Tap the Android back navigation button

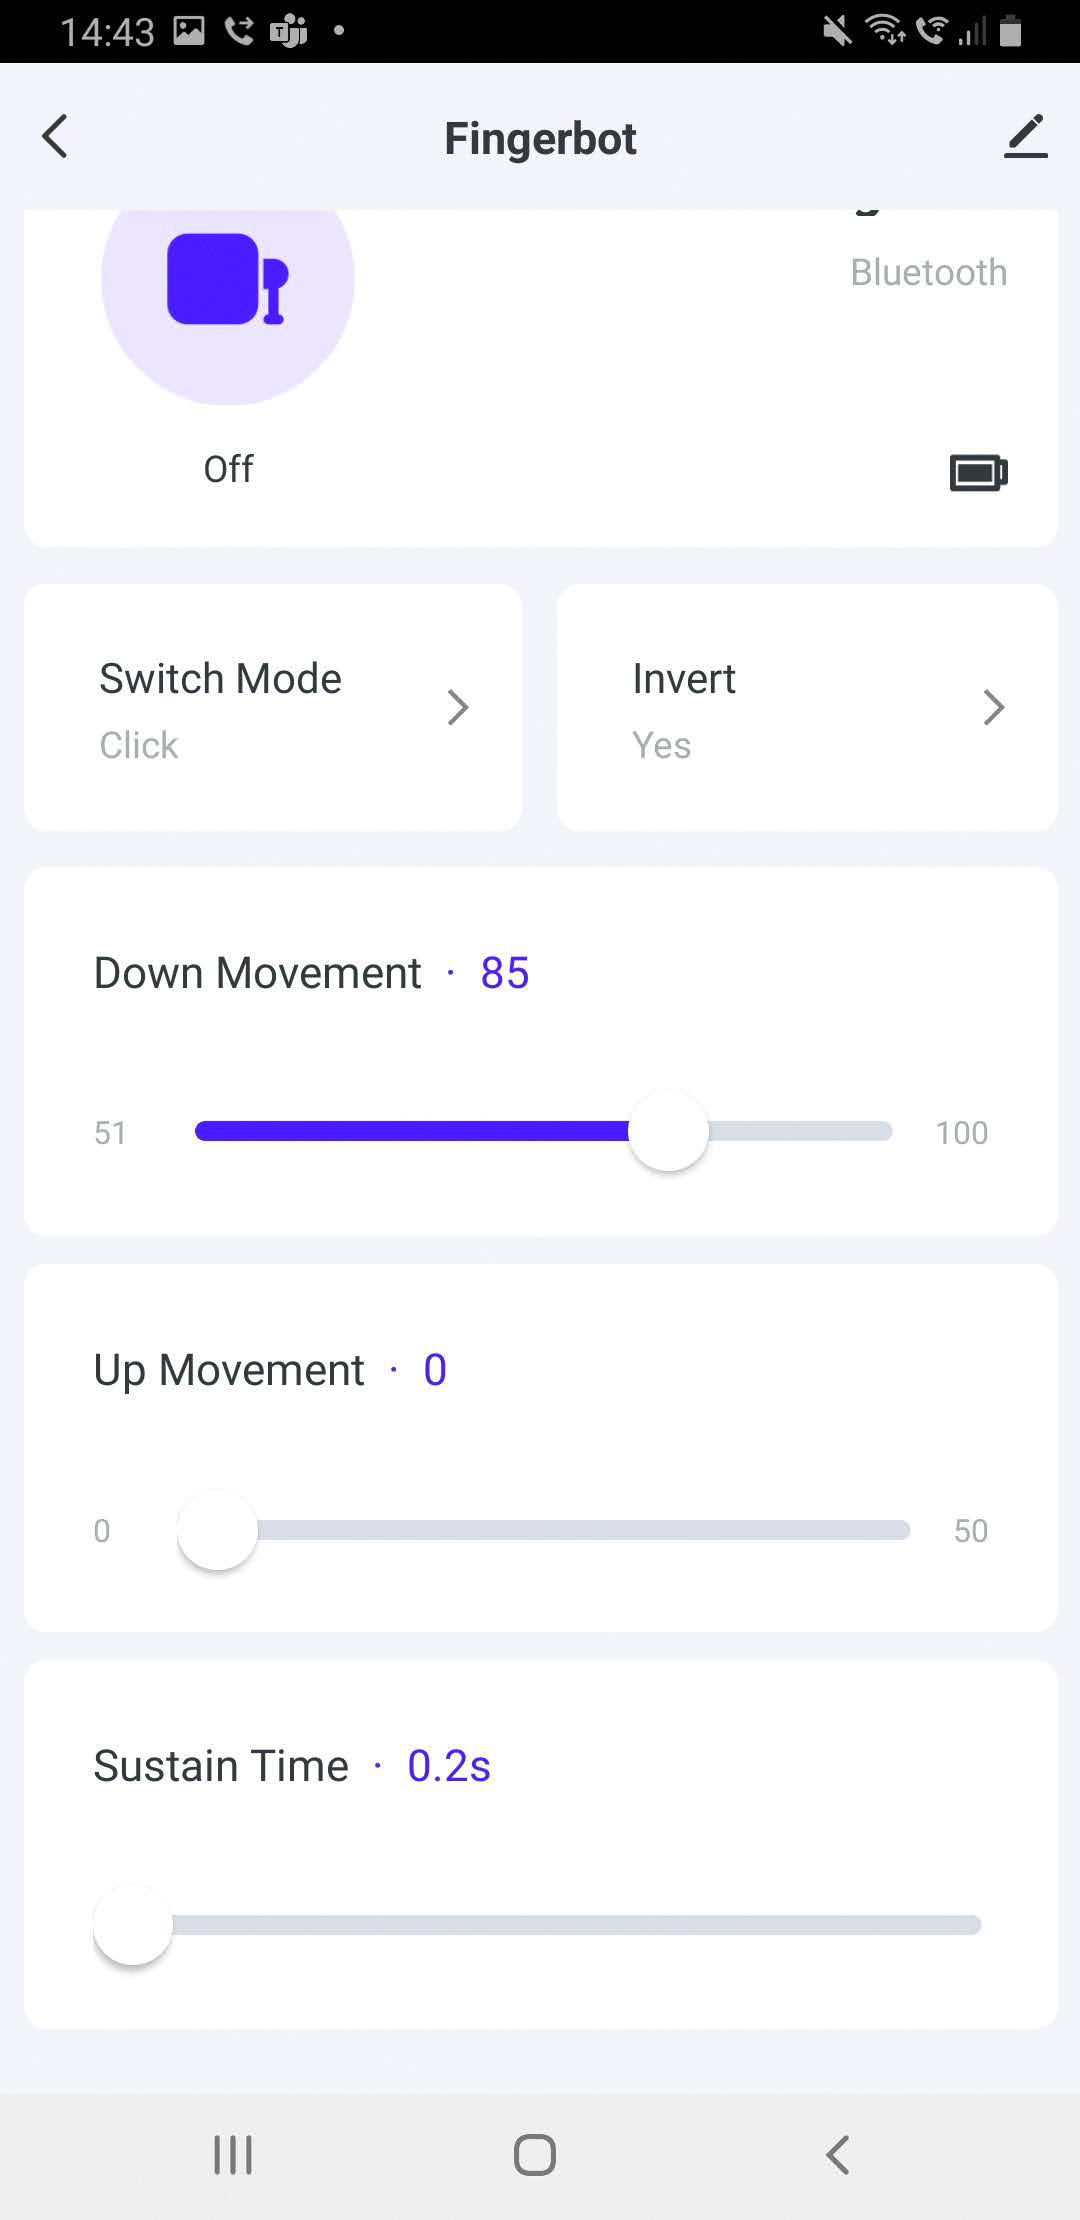click(838, 2155)
